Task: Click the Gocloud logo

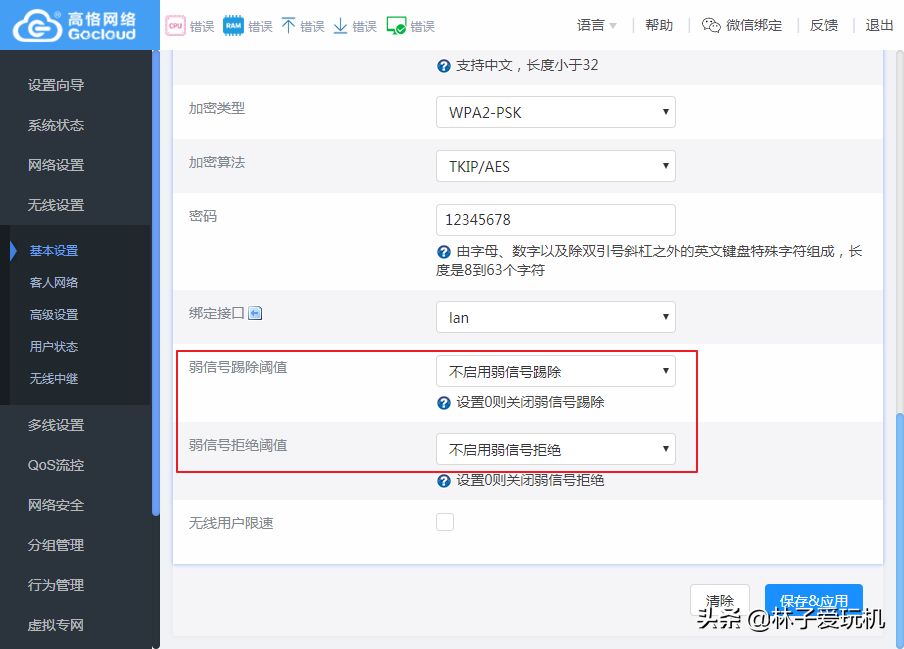Action: click(74, 25)
